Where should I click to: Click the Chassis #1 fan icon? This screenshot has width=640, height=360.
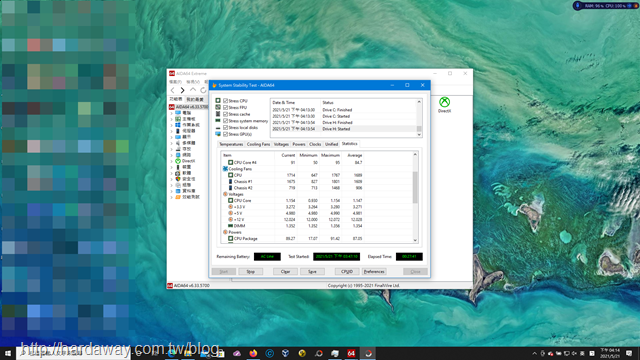[x=231, y=182]
